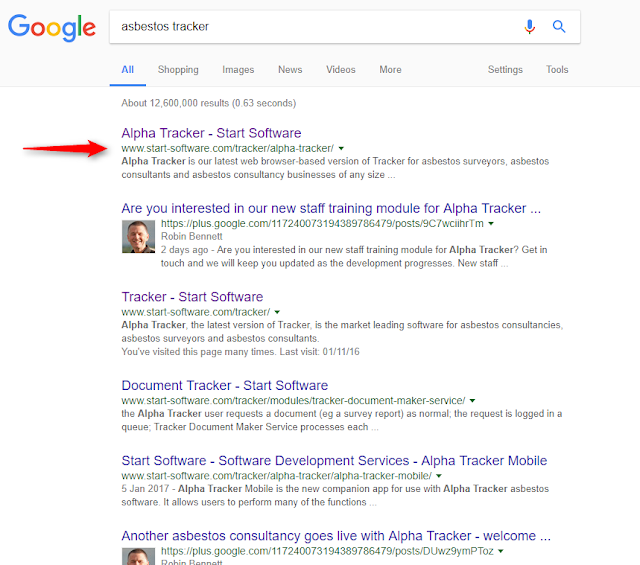Start voice search with microphone icon

[529, 27]
